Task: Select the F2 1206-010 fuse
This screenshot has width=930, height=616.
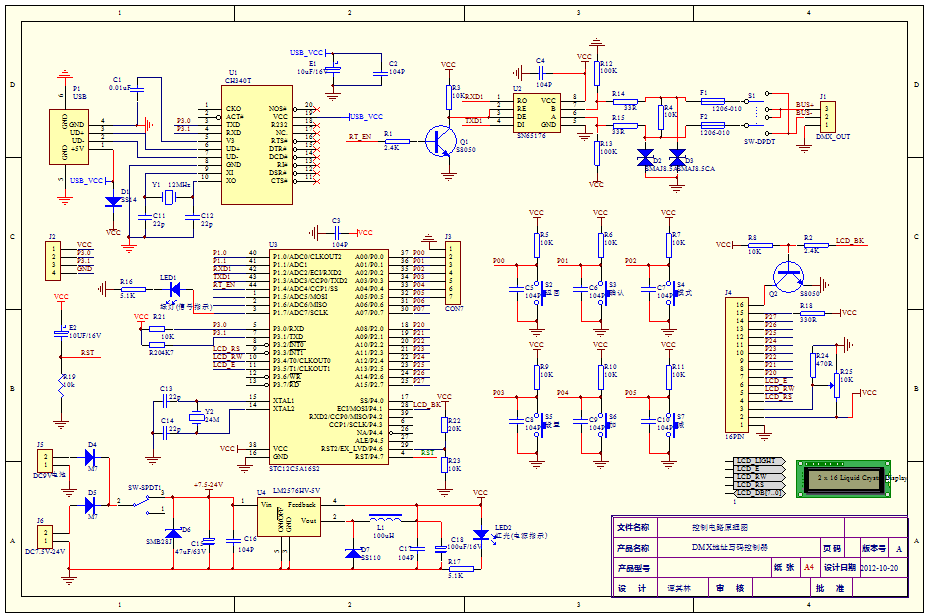Action: pyautogui.click(x=713, y=126)
